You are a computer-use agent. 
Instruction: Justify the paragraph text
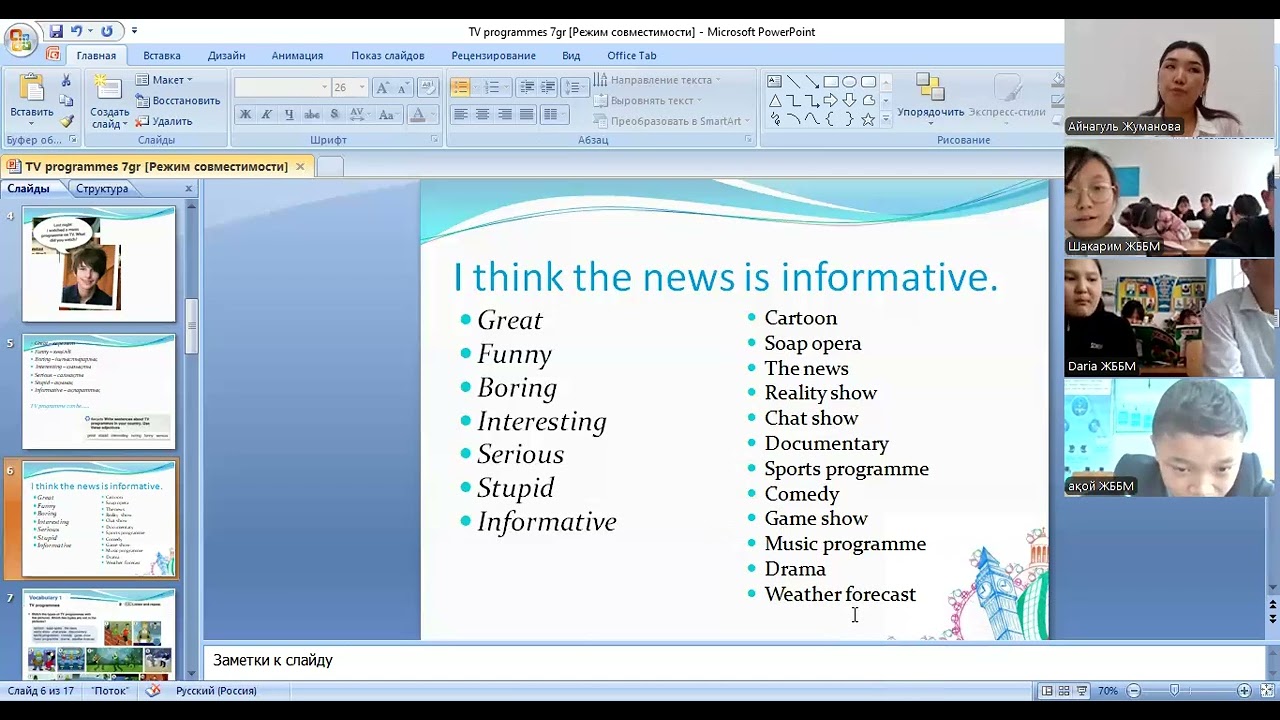pyautogui.click(x=526, y=115)
